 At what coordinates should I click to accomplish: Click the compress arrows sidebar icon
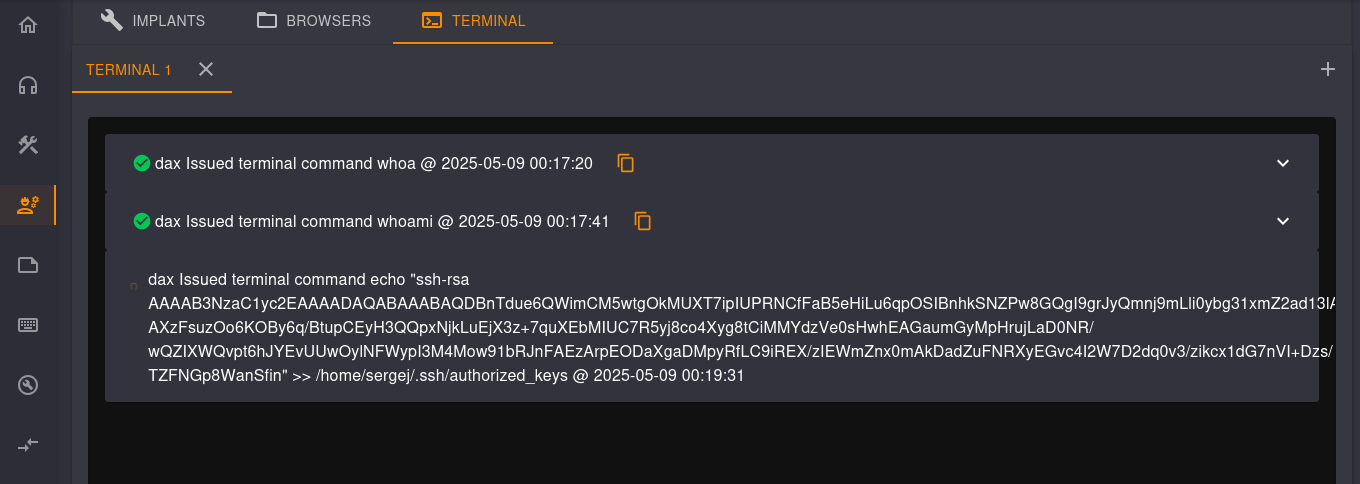pyautogui.click(x=28, y=444)
